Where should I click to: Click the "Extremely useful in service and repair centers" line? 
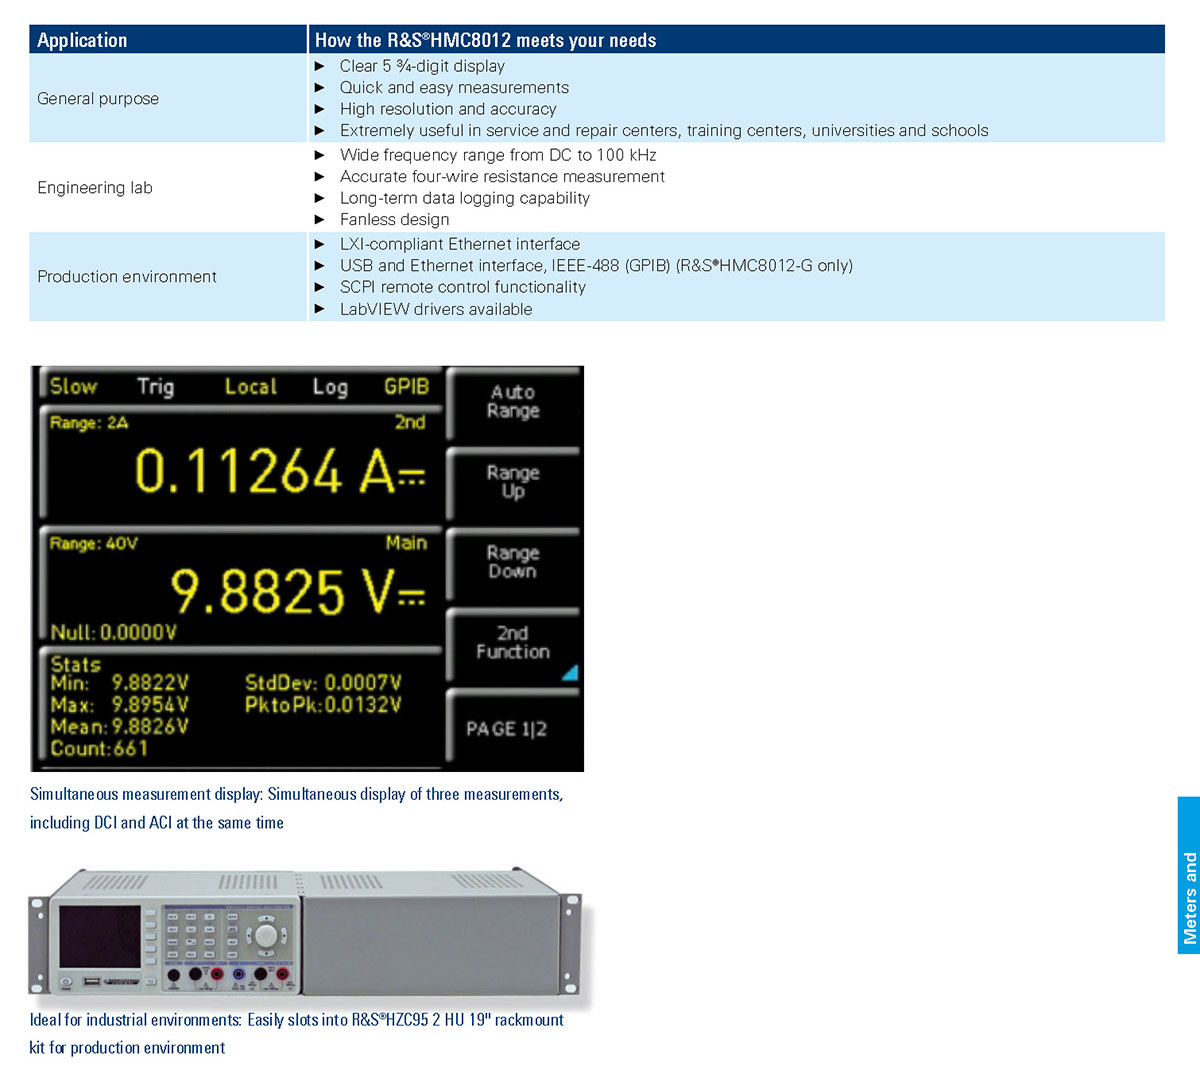point(664,130)
